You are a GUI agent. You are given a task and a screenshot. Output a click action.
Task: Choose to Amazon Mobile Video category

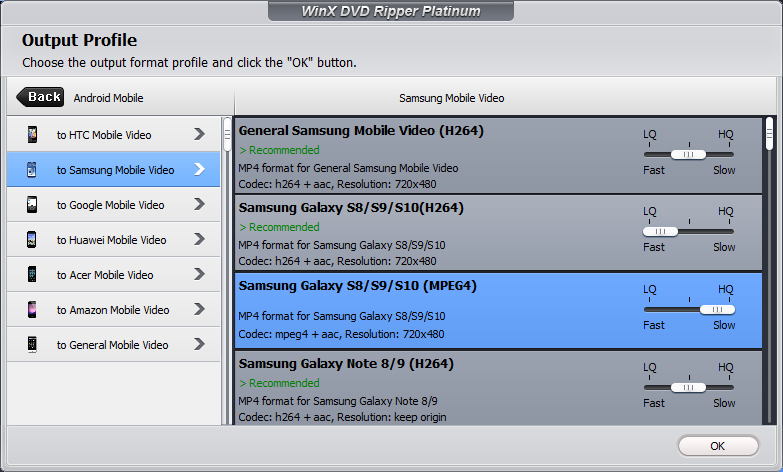tap(113, 309)
